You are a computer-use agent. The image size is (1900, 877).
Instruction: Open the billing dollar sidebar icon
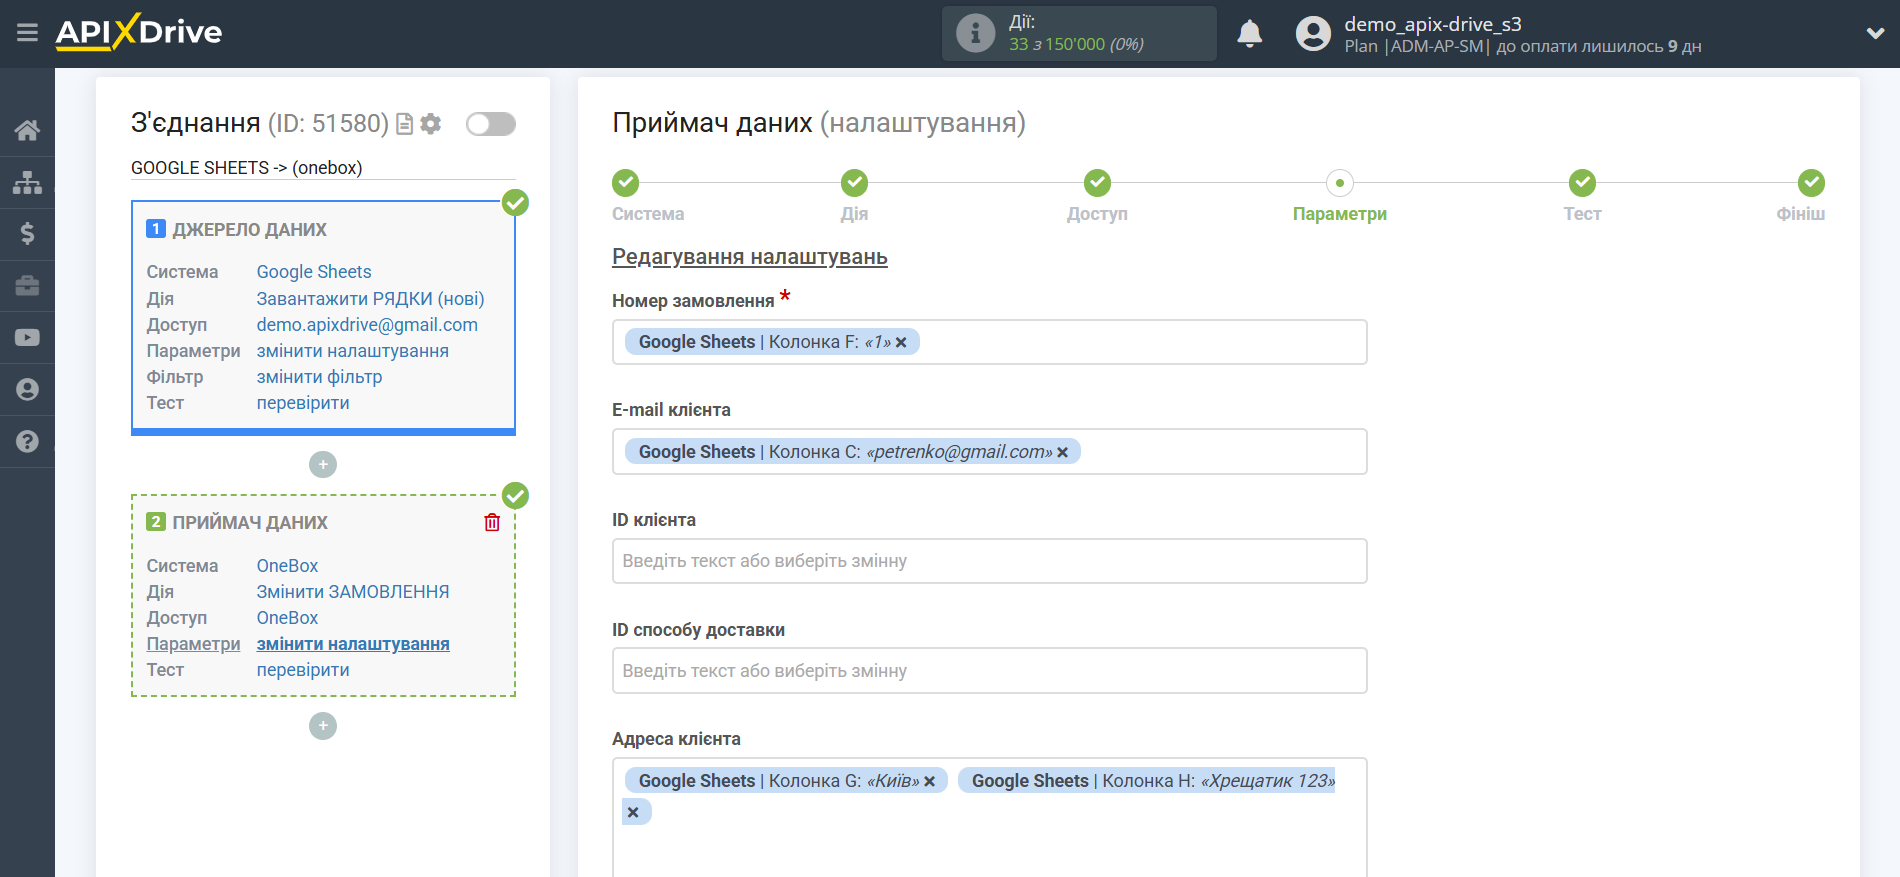click(27, 234)
